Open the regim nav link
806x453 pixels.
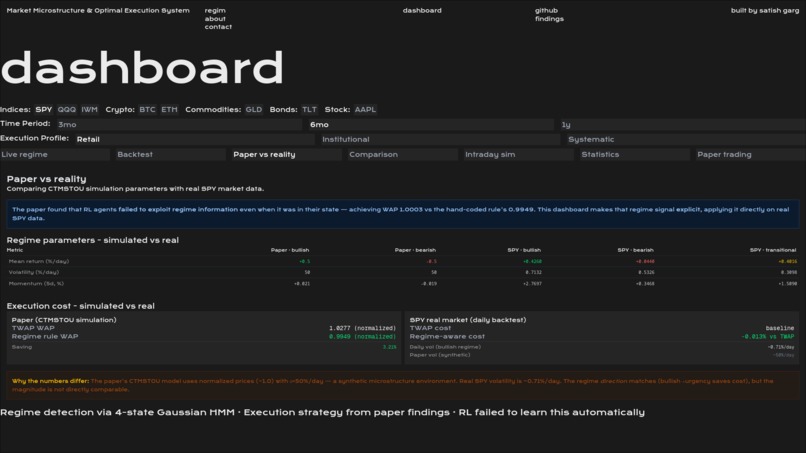click(x=215, y=10)
